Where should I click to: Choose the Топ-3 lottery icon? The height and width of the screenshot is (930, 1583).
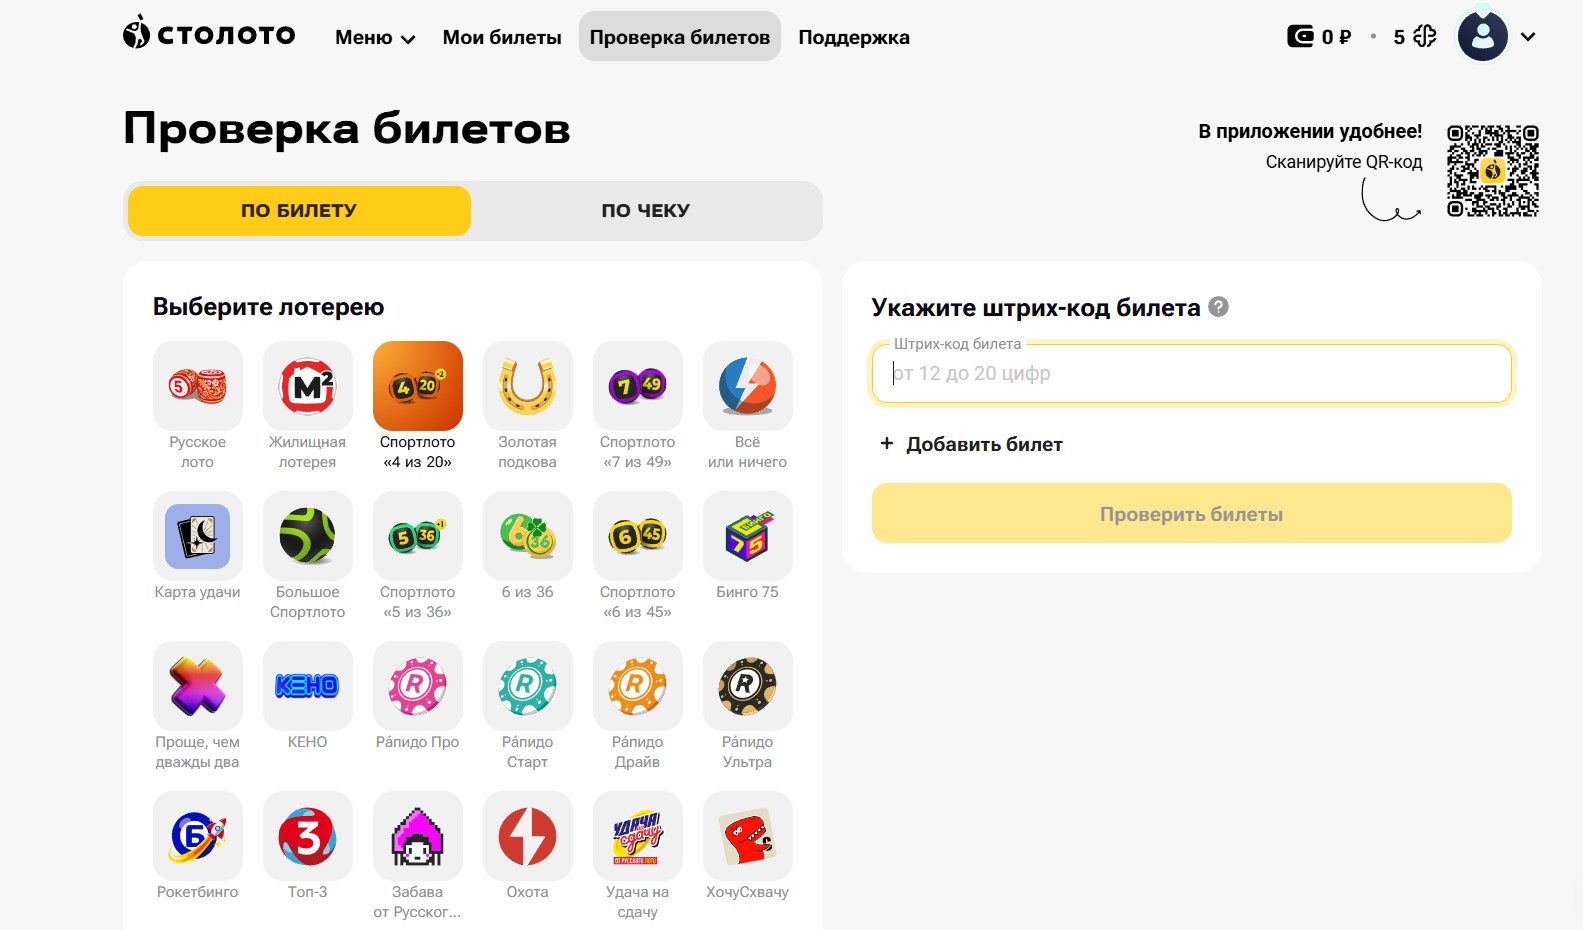pyautogui.click(x=307, y=836)
